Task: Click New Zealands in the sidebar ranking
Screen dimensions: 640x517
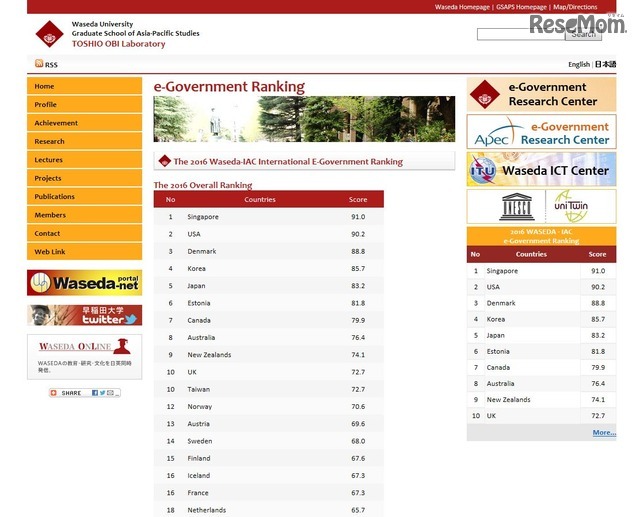Action: coord(508,399)
